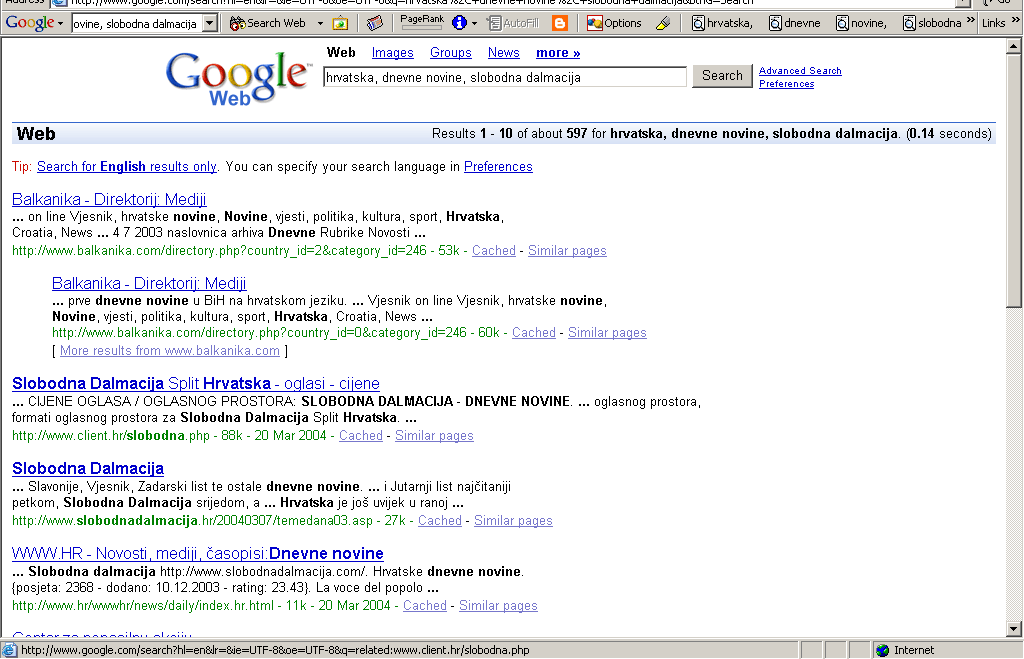The image size is (1024, 659).
Task: Open the Page Info blue icon
Action: tap(459, 23)
